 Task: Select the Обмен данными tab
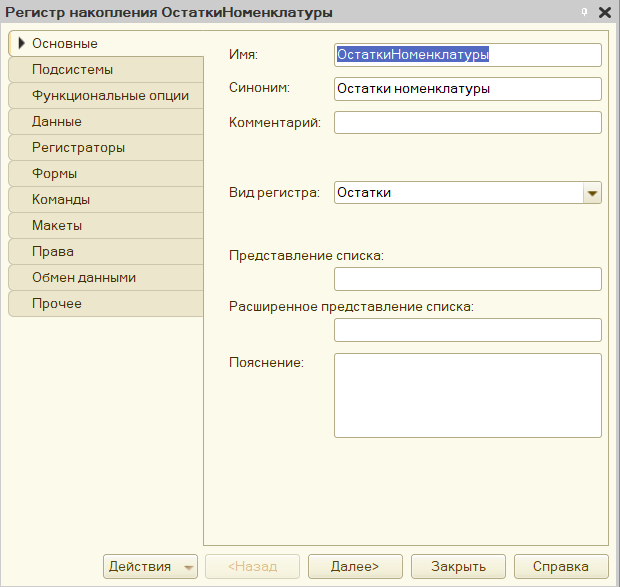tap(106, 278)
